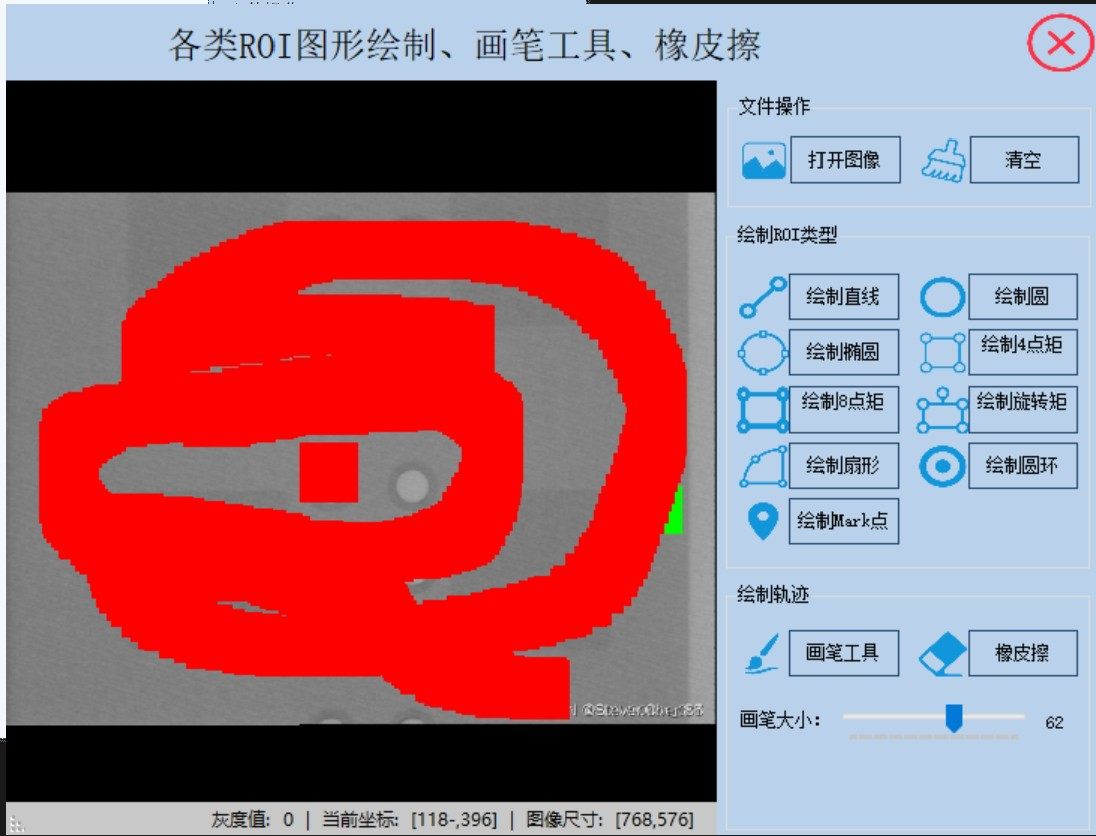Choose 绘制4点矩 button

(1023, 352)
